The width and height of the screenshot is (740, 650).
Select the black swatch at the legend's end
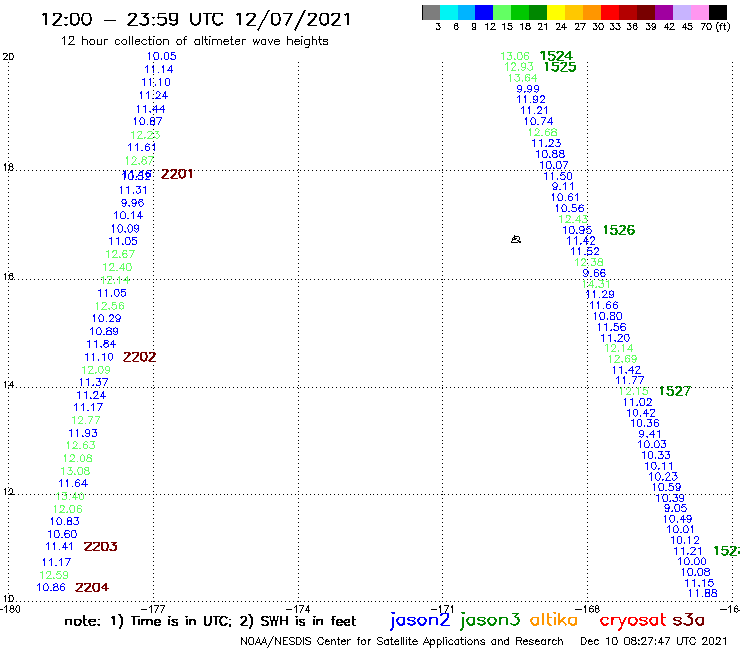(717, 12)
